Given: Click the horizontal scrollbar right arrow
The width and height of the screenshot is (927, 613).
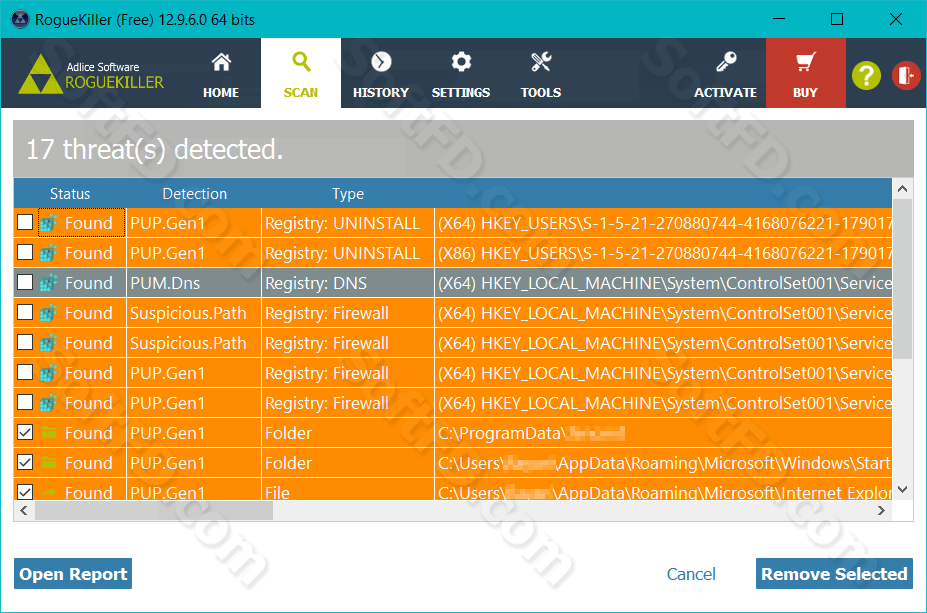Looking at the screenshot, I should pos(881,511).
